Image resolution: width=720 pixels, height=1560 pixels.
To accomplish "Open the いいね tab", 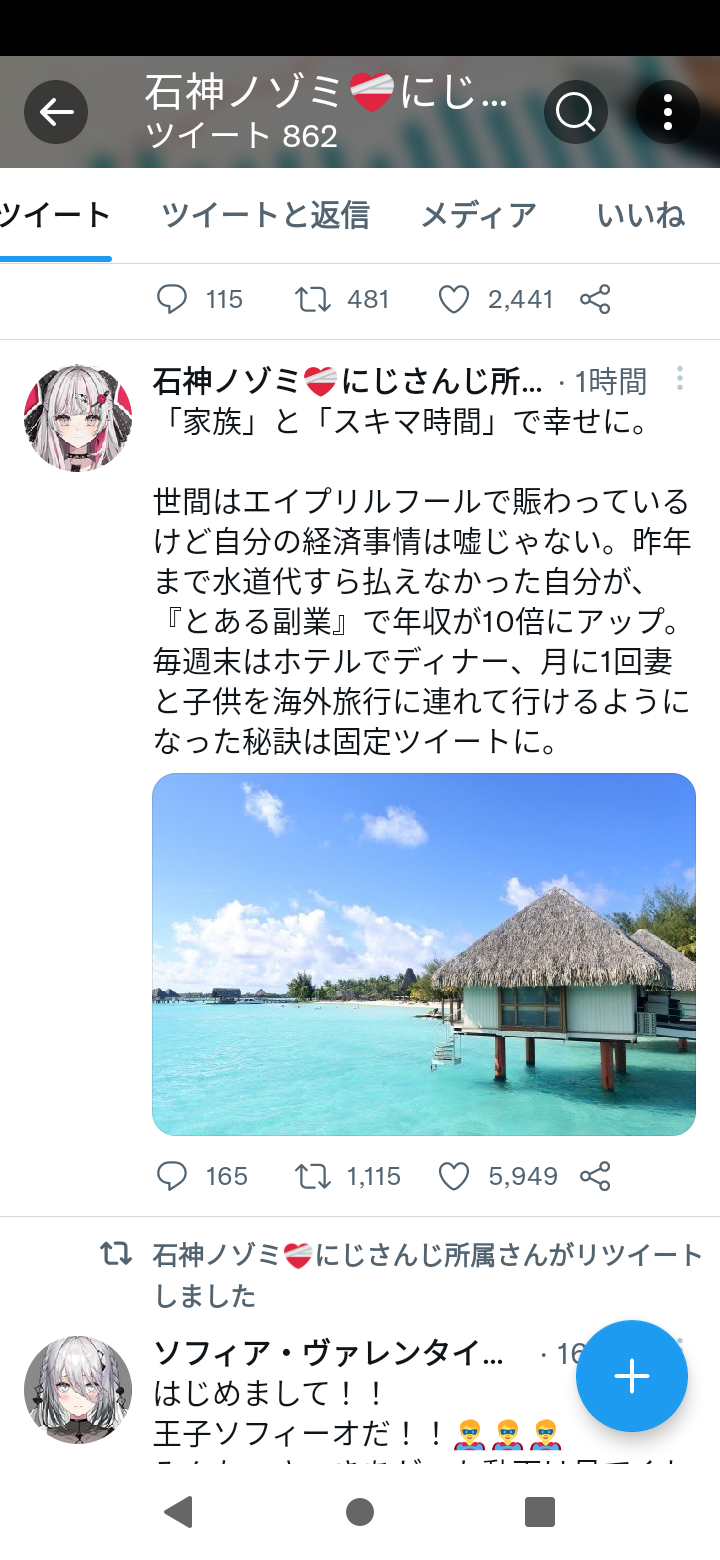I will [641, 215].
